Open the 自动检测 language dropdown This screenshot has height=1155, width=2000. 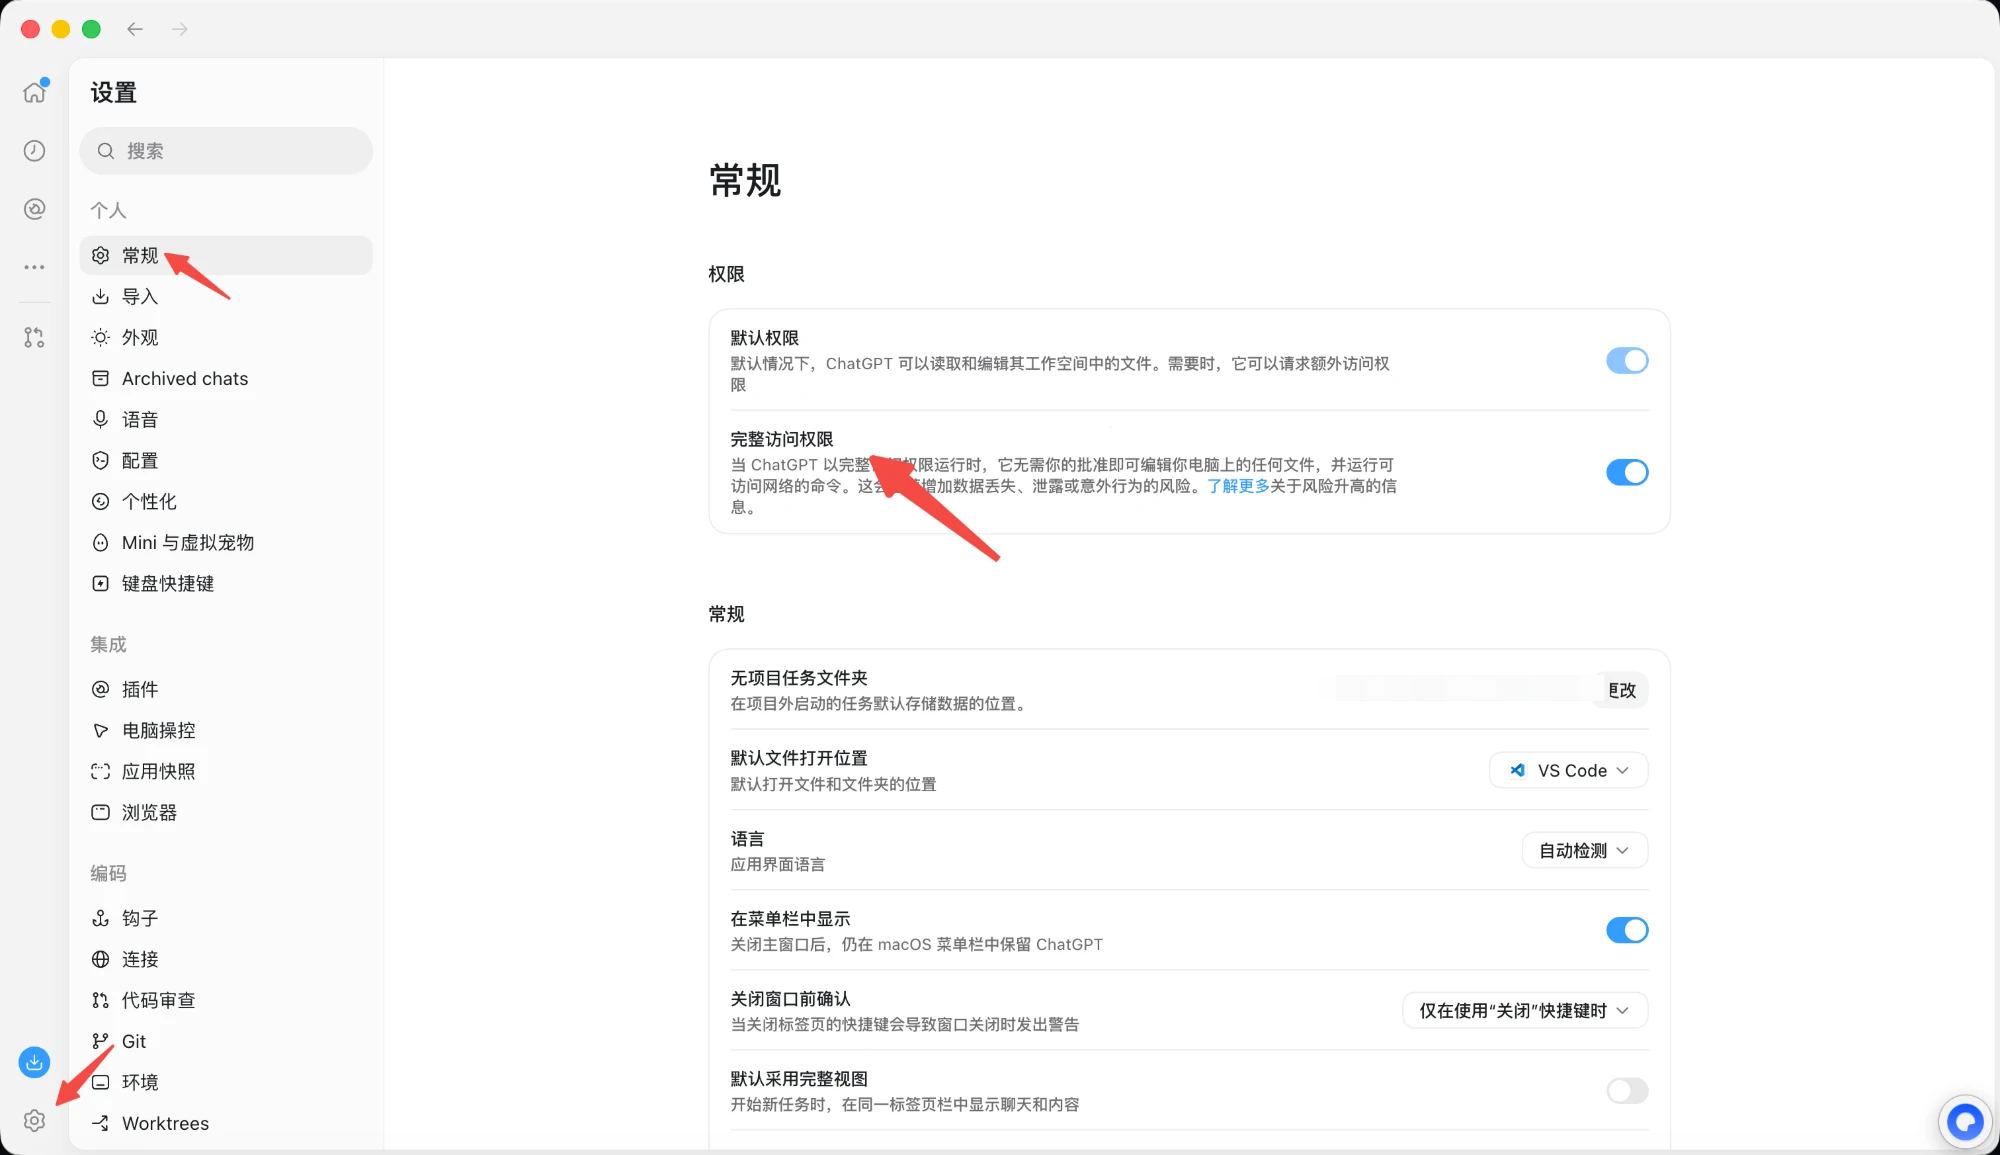point(1585,851)
